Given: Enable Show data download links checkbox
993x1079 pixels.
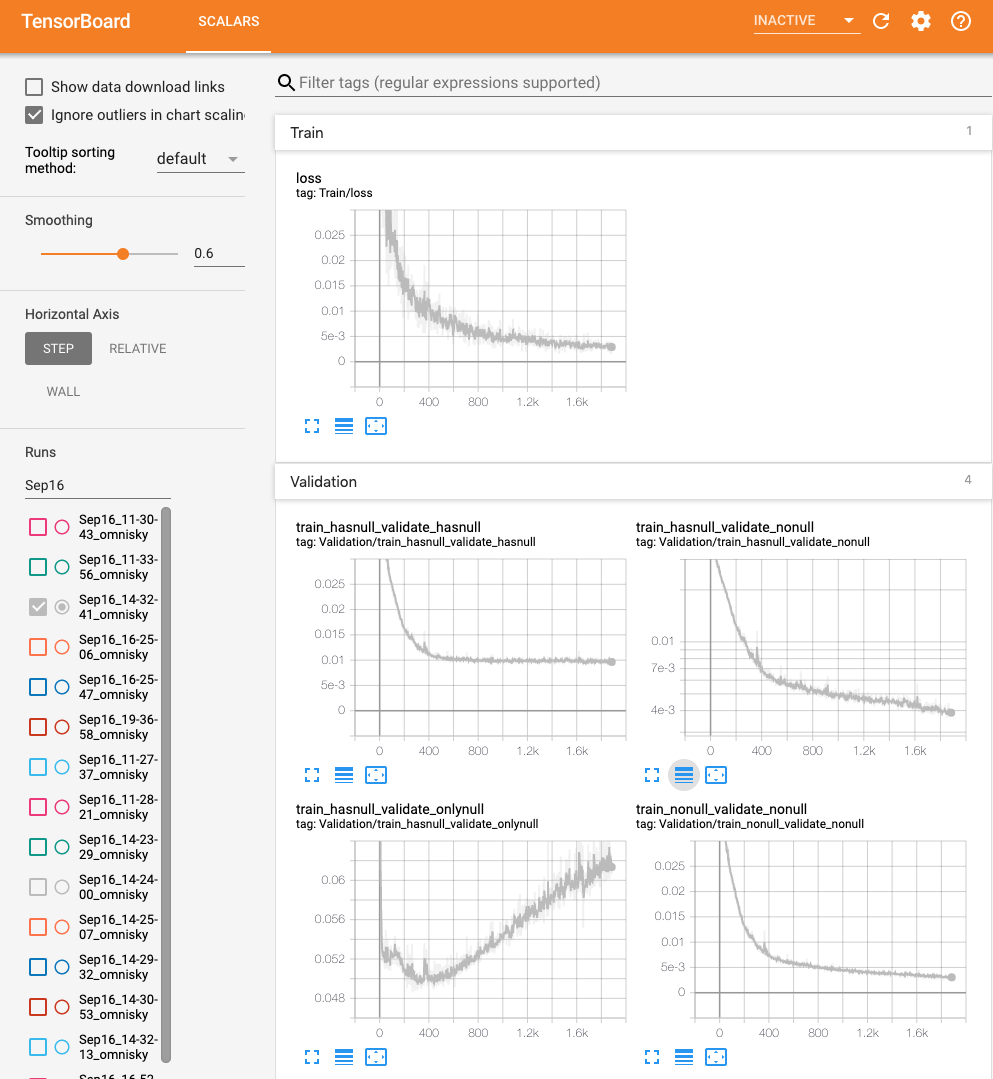Looking at the screenshot, I should click(34, 87).
